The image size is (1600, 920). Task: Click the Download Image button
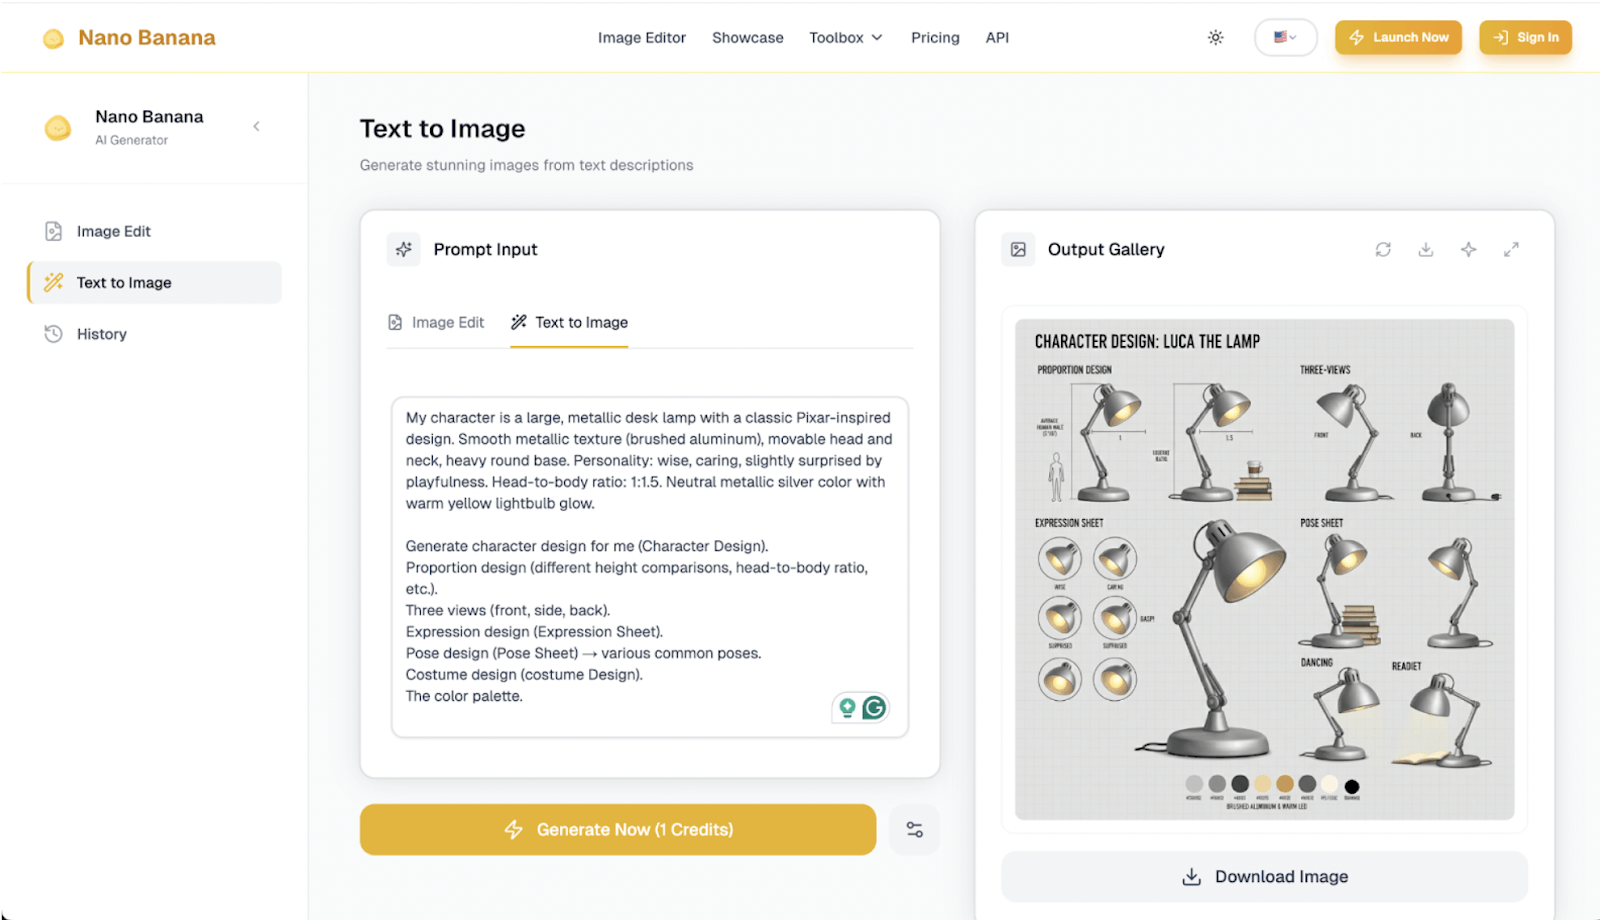pyautogui.click(x=1264, y=877)
